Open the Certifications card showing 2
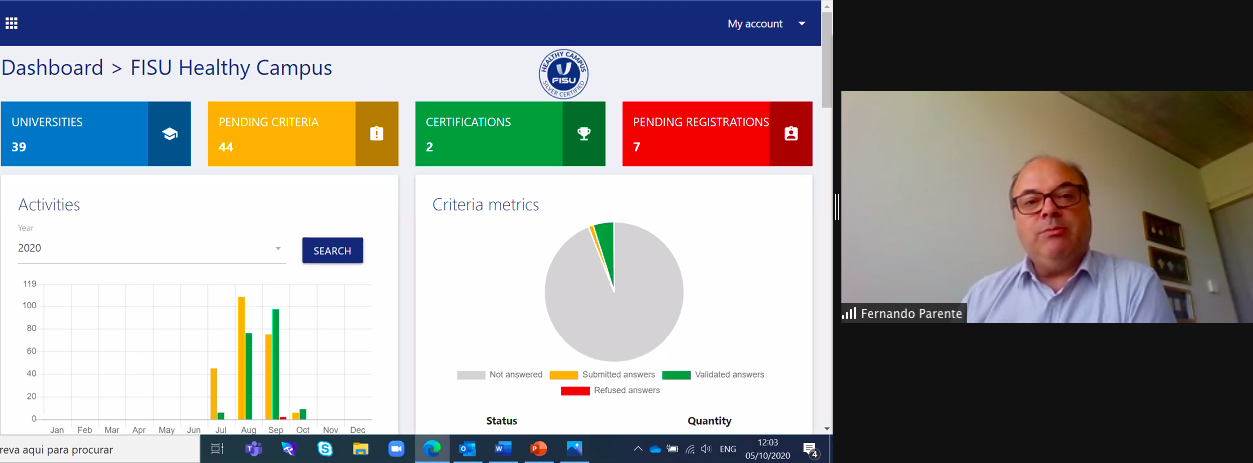 (510, 134)
